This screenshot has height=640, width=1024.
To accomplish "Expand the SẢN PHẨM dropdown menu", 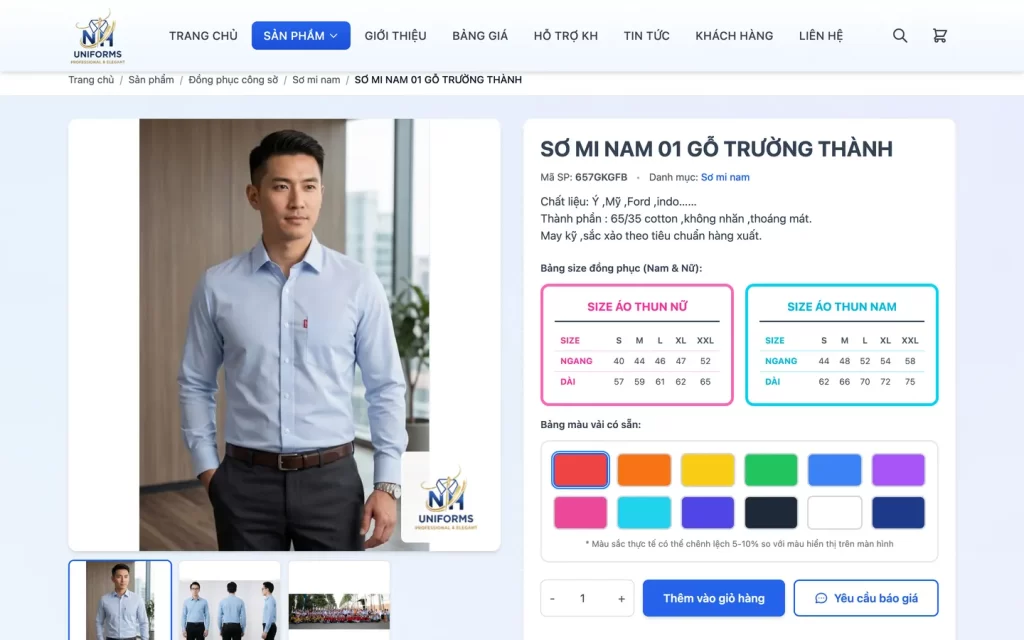I will pos(301,36).
